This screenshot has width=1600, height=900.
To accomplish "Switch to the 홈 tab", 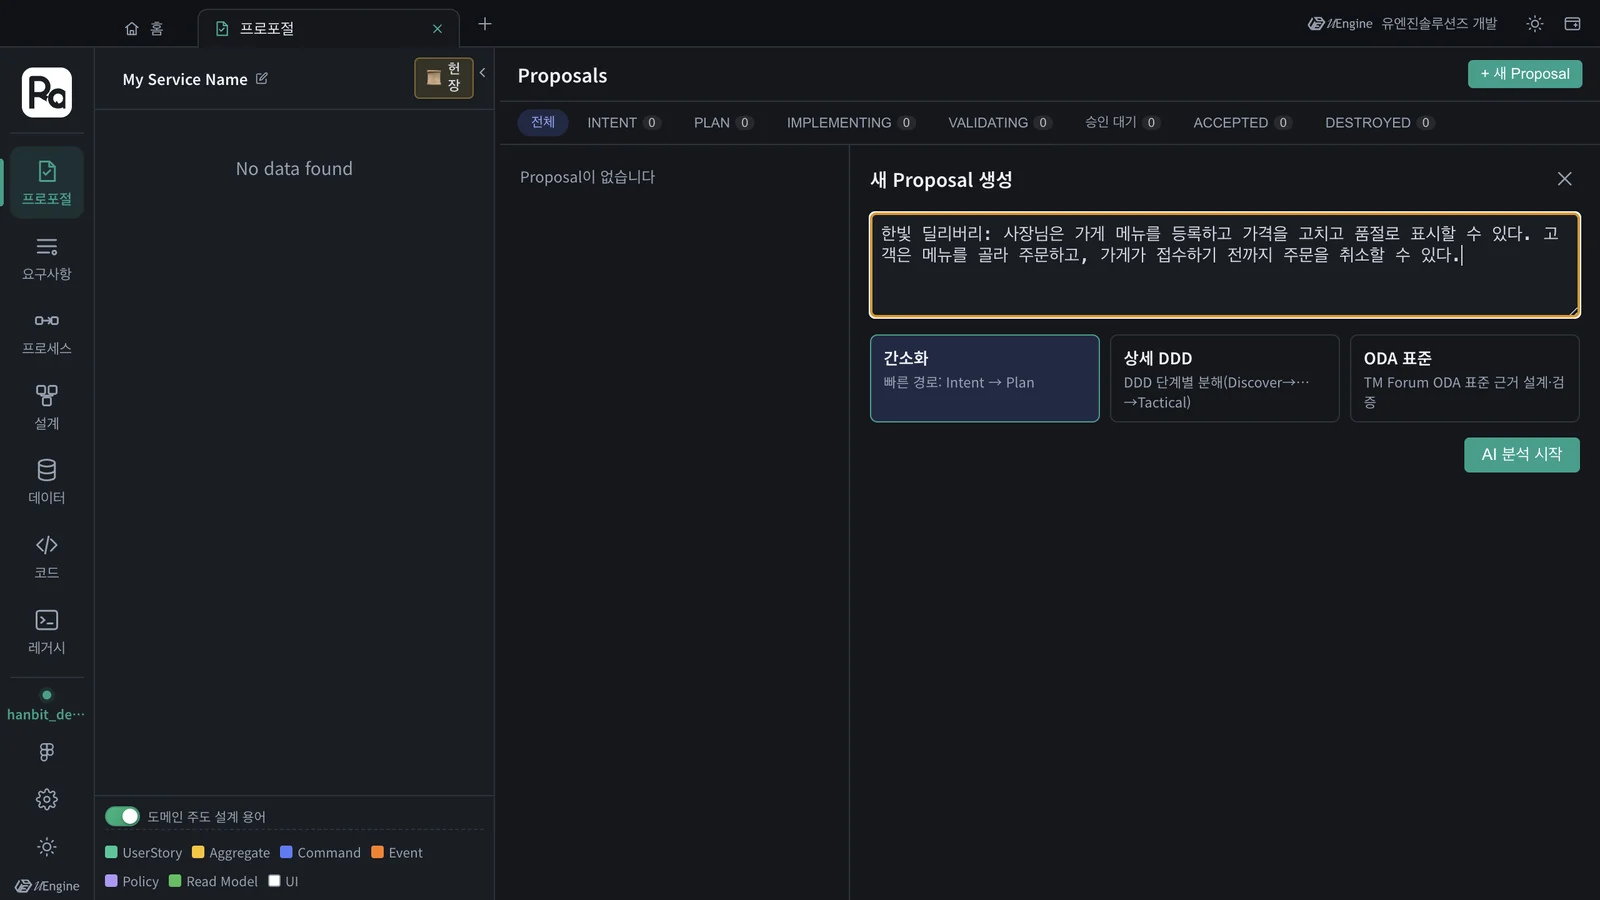I will [x=144, y=29].
